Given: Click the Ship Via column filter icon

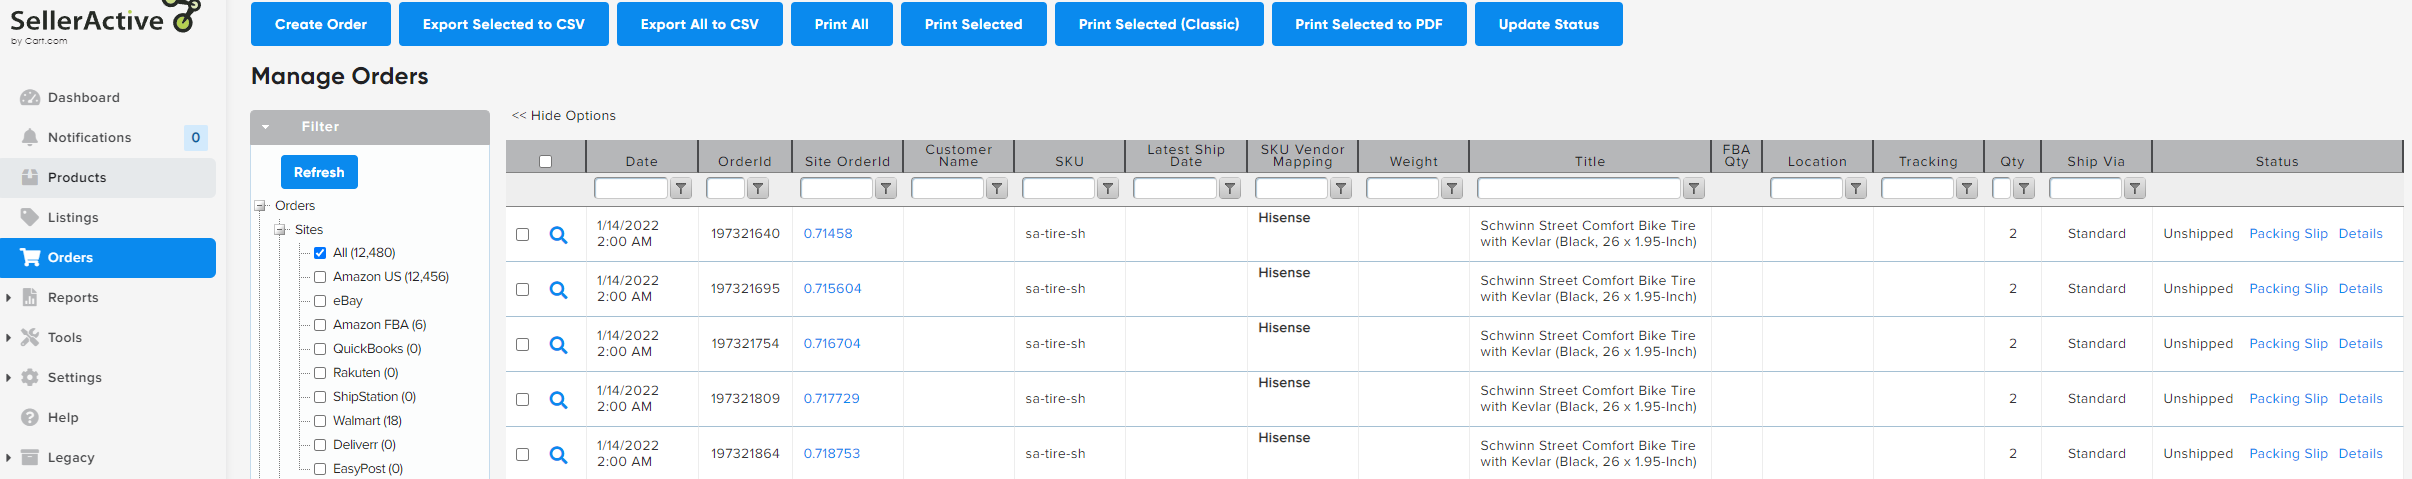Looking at the screenshot, I should [2135, 188].
